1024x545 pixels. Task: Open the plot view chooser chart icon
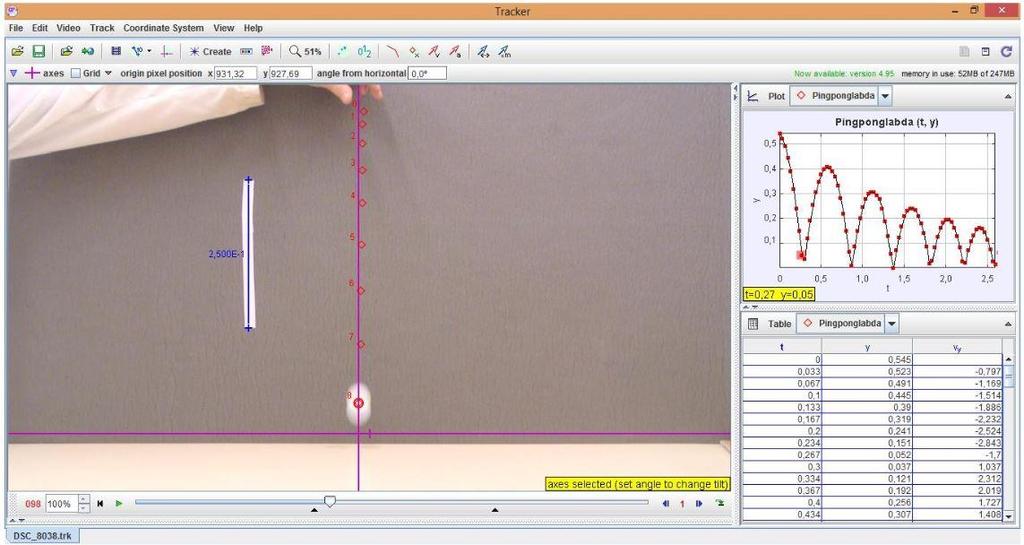(x=753, y=96)
